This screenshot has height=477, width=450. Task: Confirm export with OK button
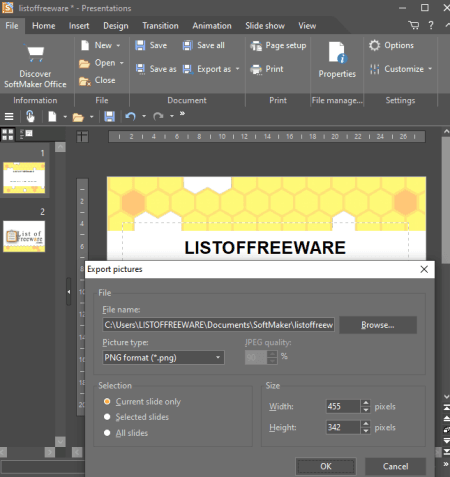coord(326,466)
